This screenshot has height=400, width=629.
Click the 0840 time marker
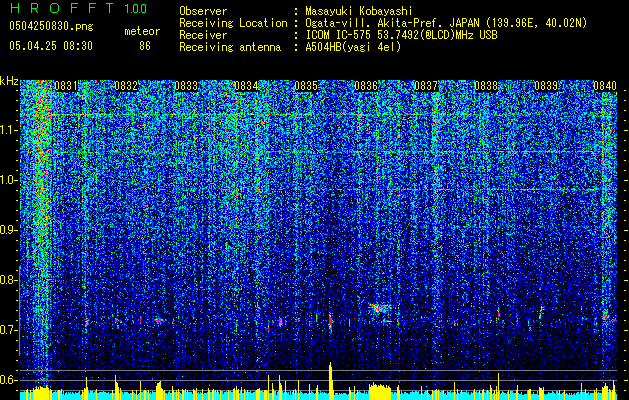pos(605,86)
